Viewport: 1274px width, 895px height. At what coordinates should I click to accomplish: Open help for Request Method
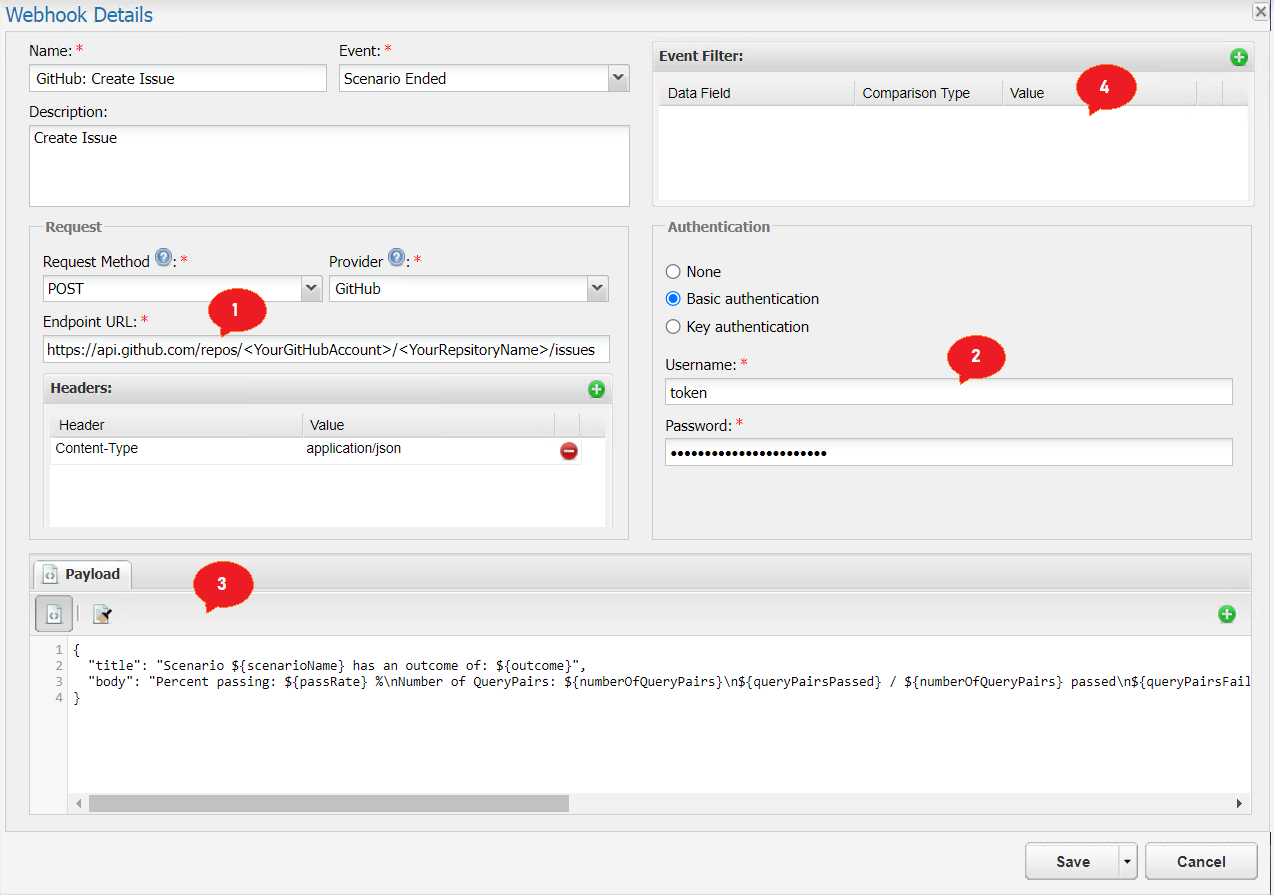tap(164, 260)
